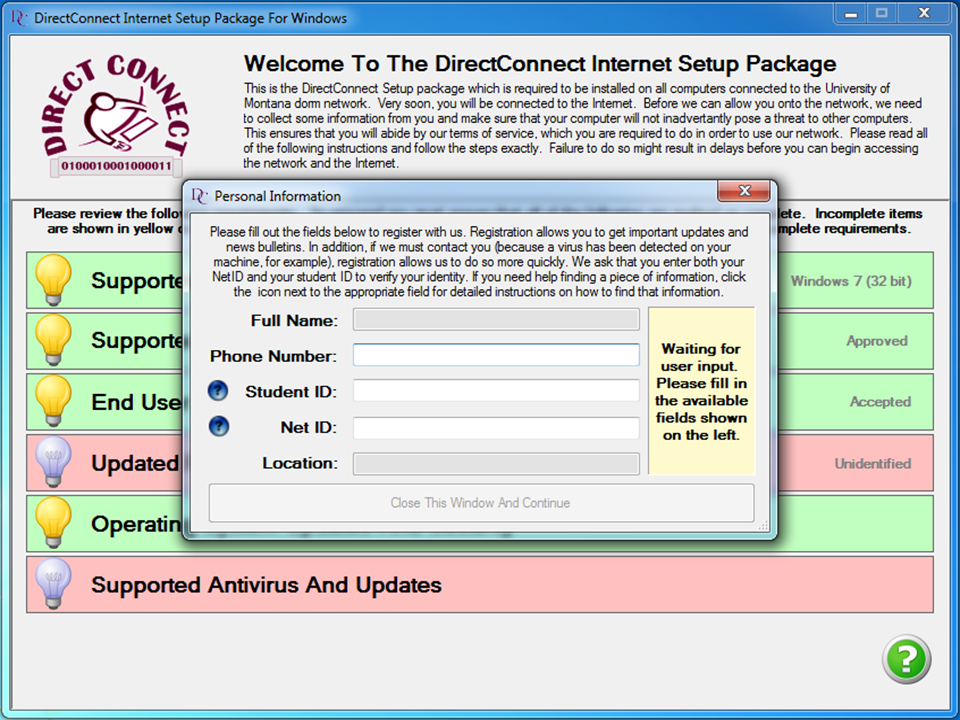Click the End User row label
This screenshot has height=720, width=960.
[x=136, y=402]
